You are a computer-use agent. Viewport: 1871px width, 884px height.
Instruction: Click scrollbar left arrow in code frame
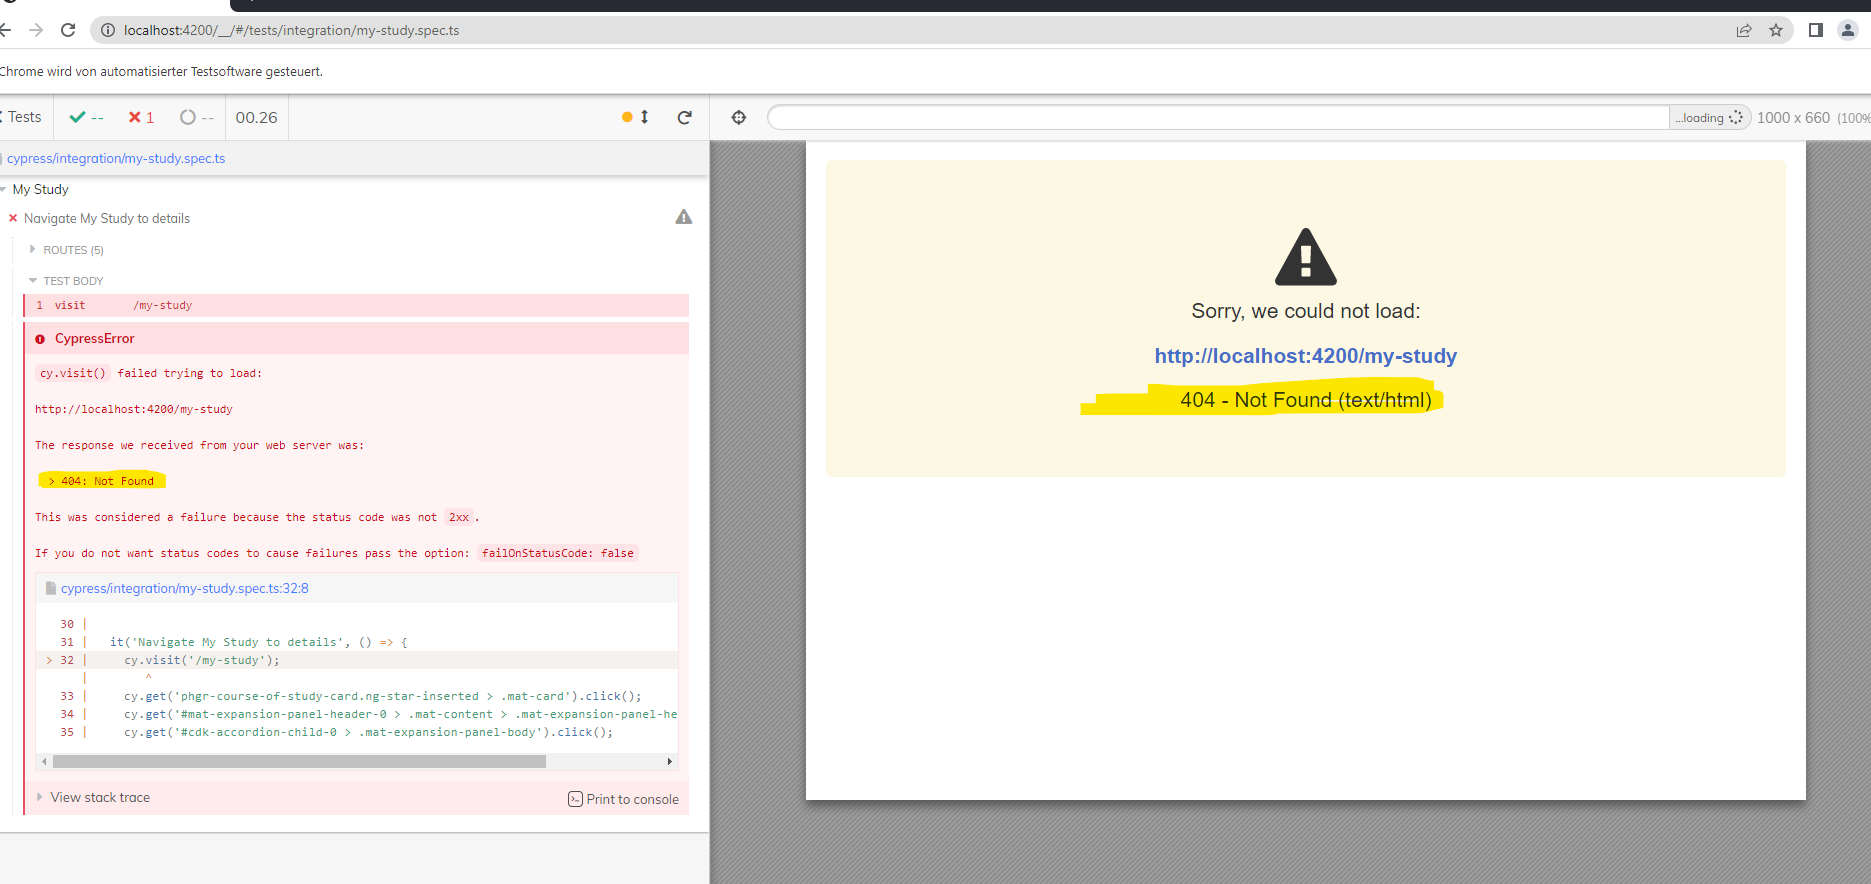pyautogui.click(x=44, y=761)
